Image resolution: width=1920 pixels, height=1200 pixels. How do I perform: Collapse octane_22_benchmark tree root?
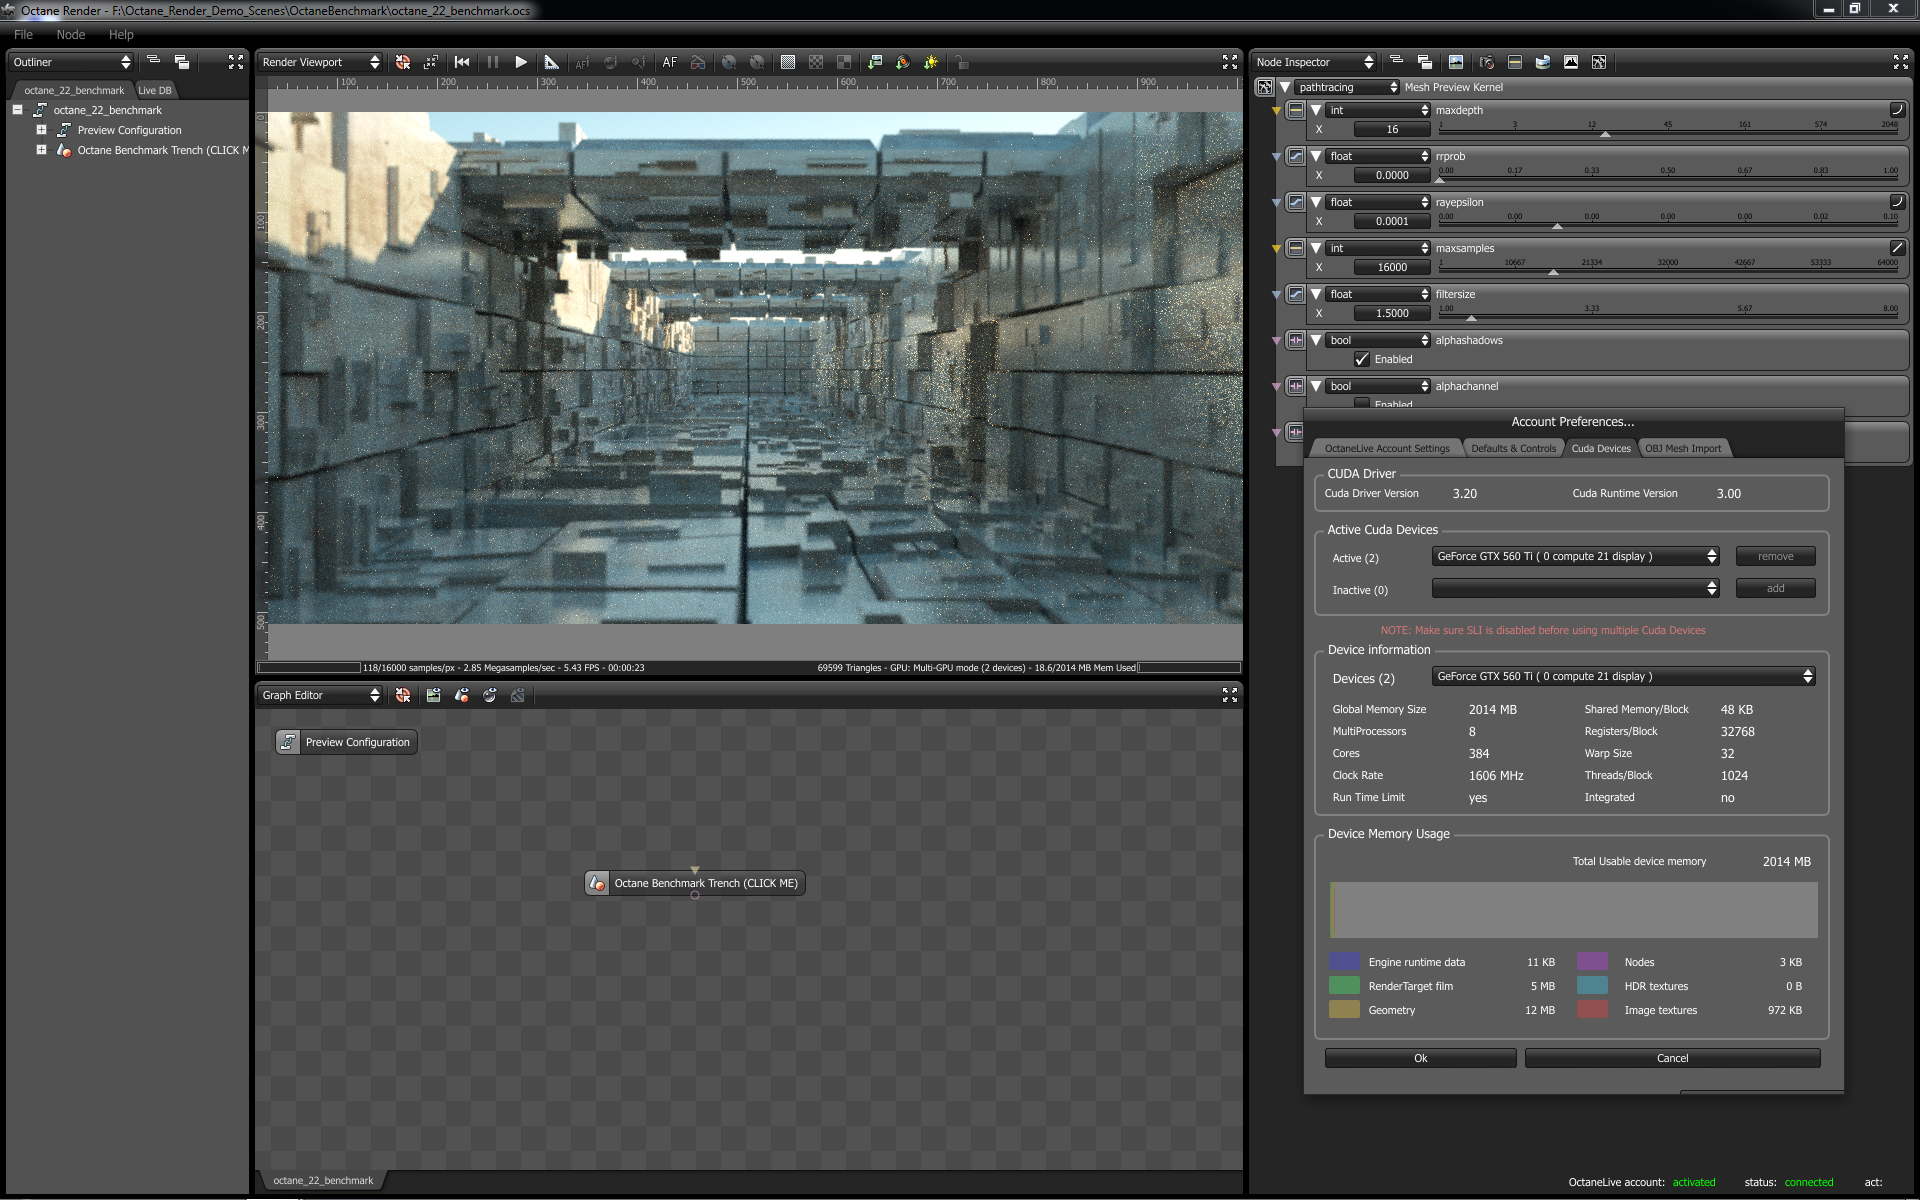tap(17, 110)
